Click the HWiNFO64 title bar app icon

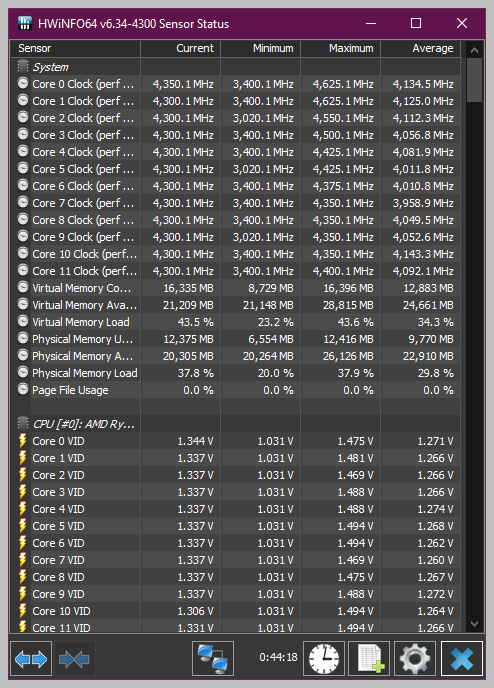pyautogui.click(x=25, y=23)
